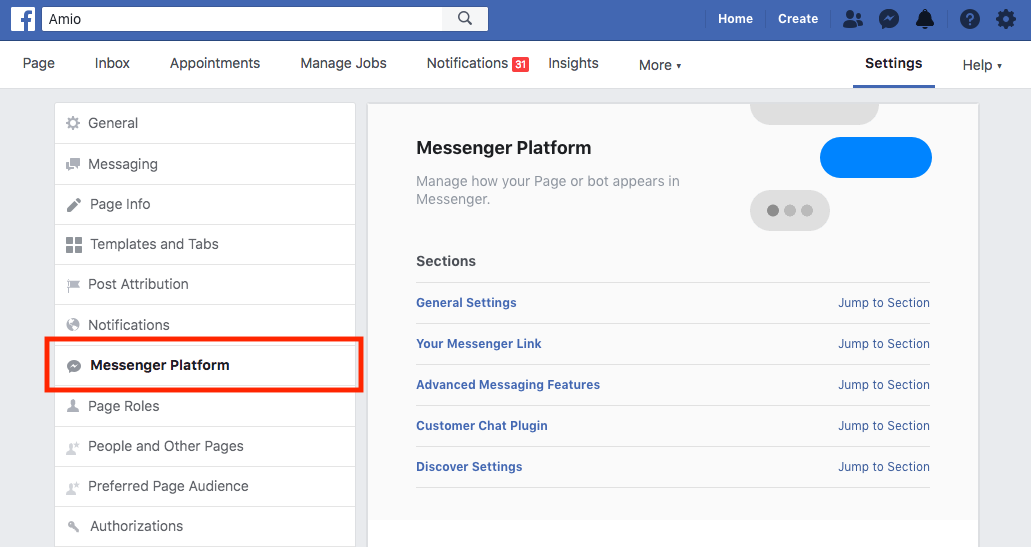Click Advanced Messaging Features link
This screenshot has height=547, width=1031.
tap(508, 385)
